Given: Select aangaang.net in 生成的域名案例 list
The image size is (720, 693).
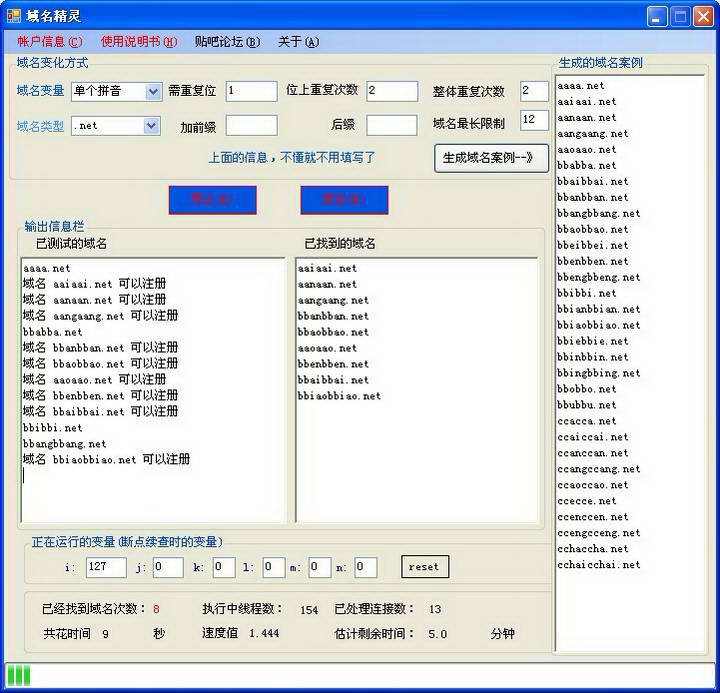Looking at the screenshot, I should click(592, 134).
